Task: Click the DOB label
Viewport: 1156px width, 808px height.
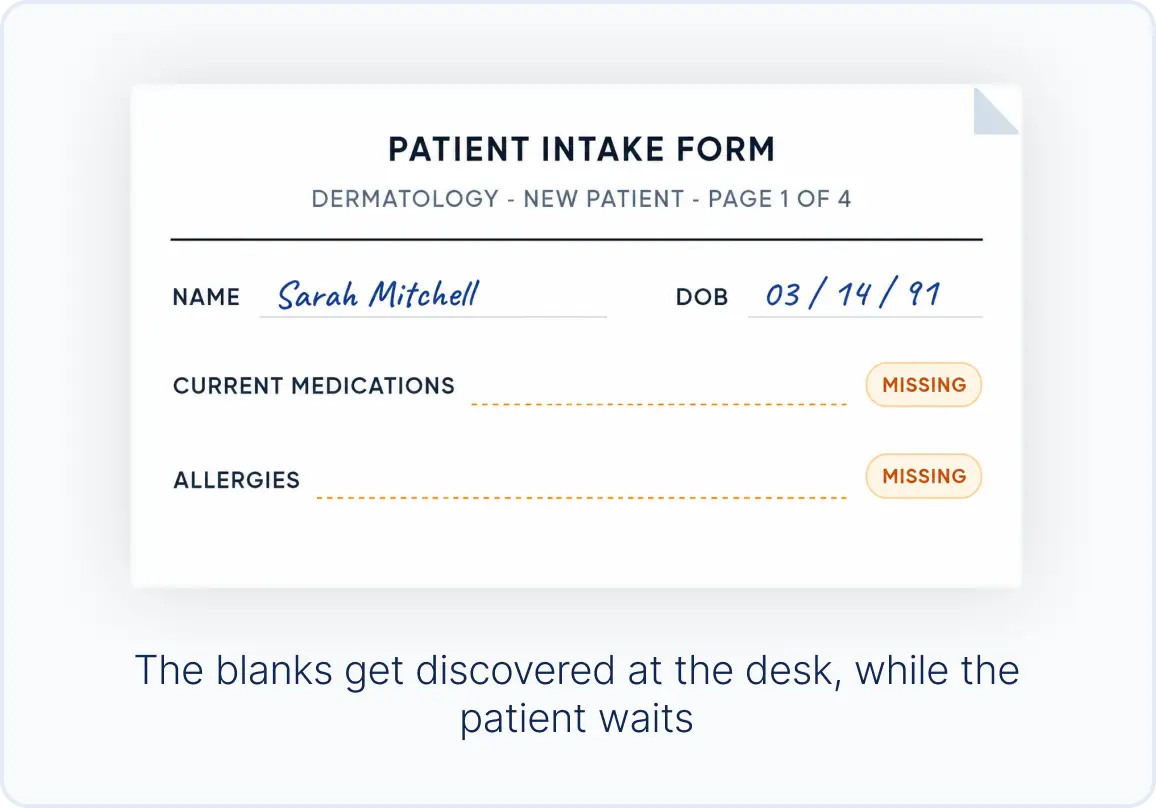Action: [702, 297]
